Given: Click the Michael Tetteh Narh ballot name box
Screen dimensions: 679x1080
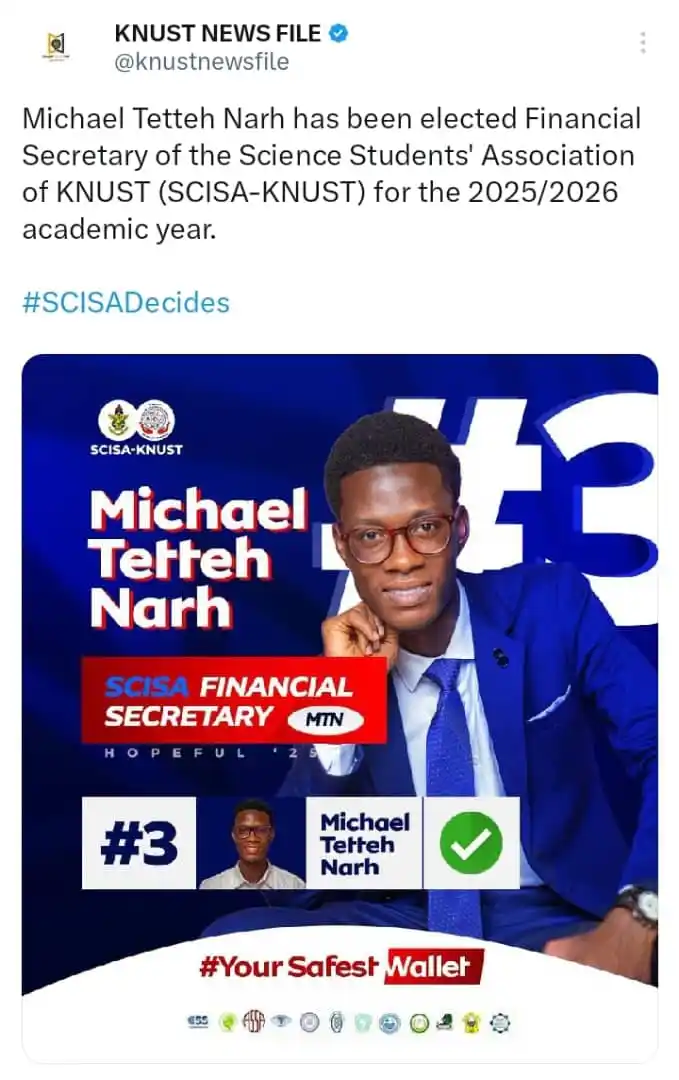Looking at the screenshot, I should [364, 842].
